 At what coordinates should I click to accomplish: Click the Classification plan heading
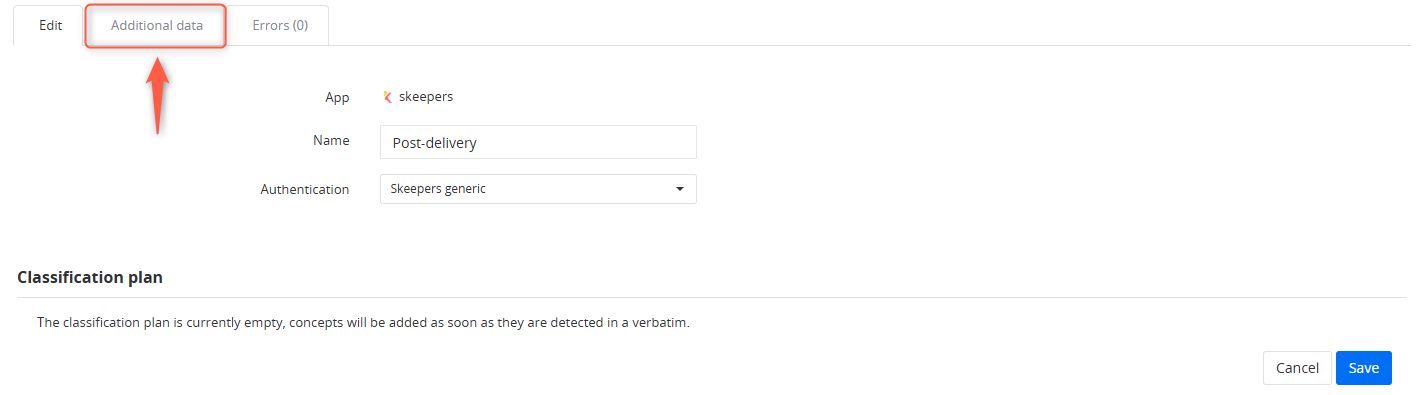[x=90, y=277]
